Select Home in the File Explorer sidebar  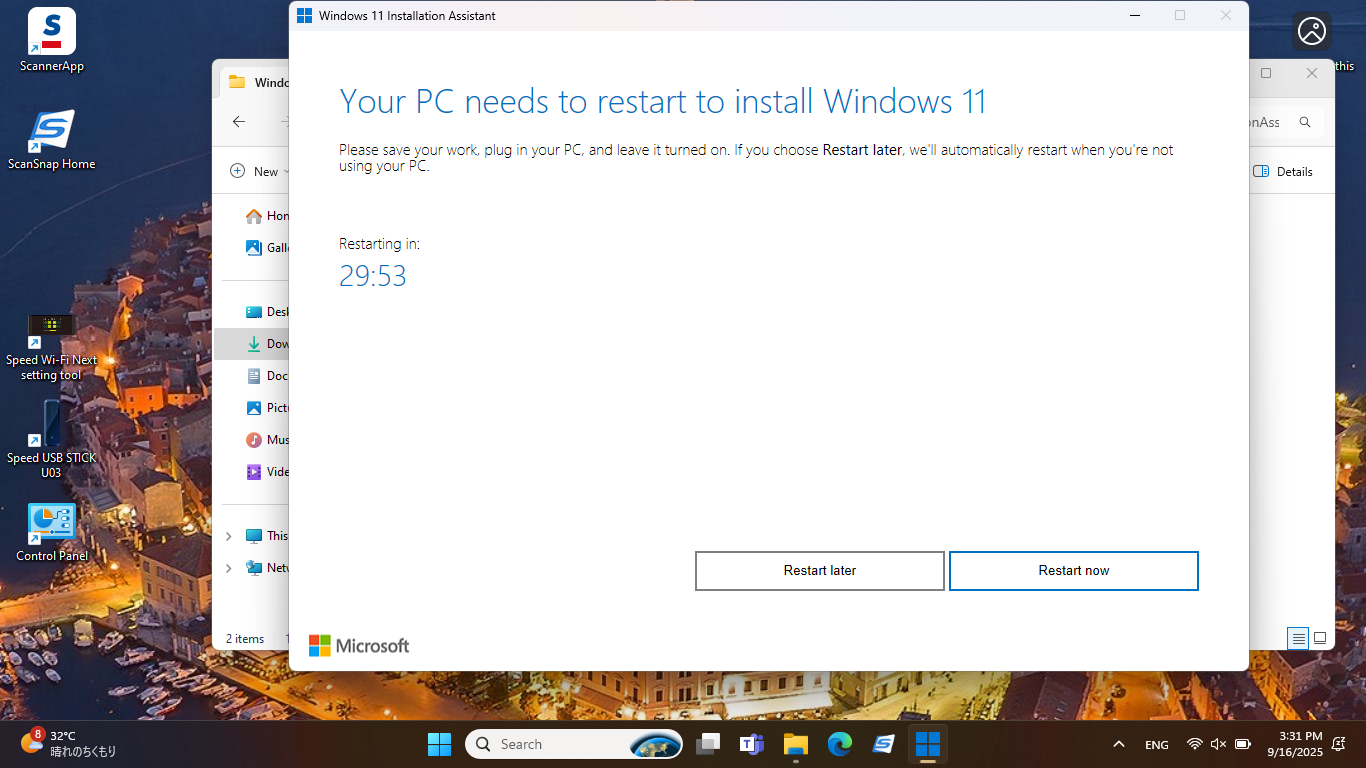pyautogui.click(x=268, y=216)
